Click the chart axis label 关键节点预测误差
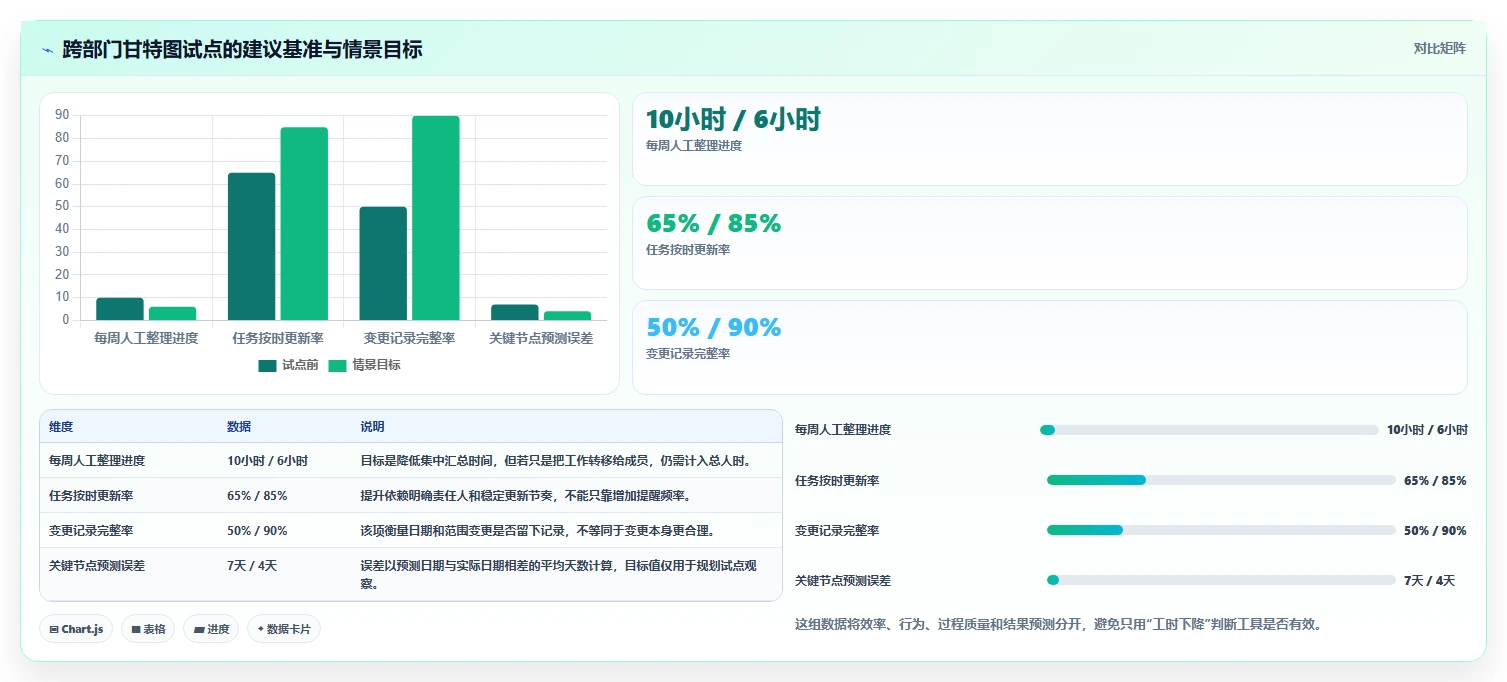 click(x=541, y=338)
